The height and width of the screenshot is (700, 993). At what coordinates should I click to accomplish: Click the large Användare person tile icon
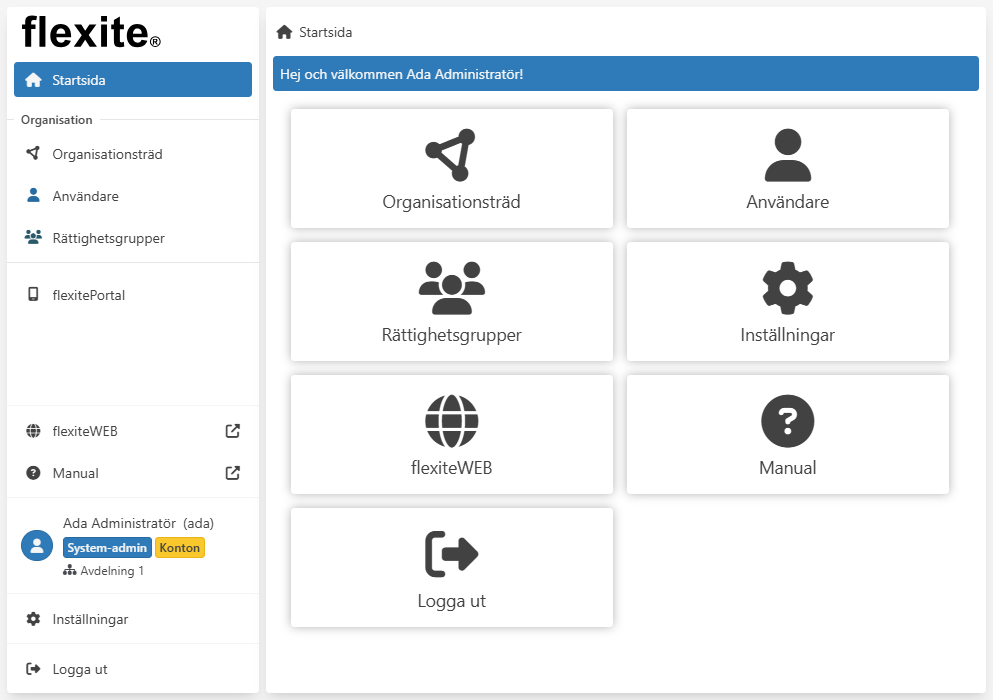(x=788, y=155)
